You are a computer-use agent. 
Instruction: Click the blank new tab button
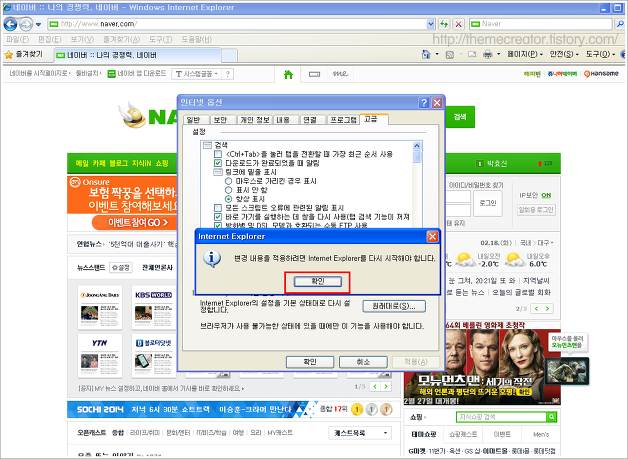pos(229,55)
